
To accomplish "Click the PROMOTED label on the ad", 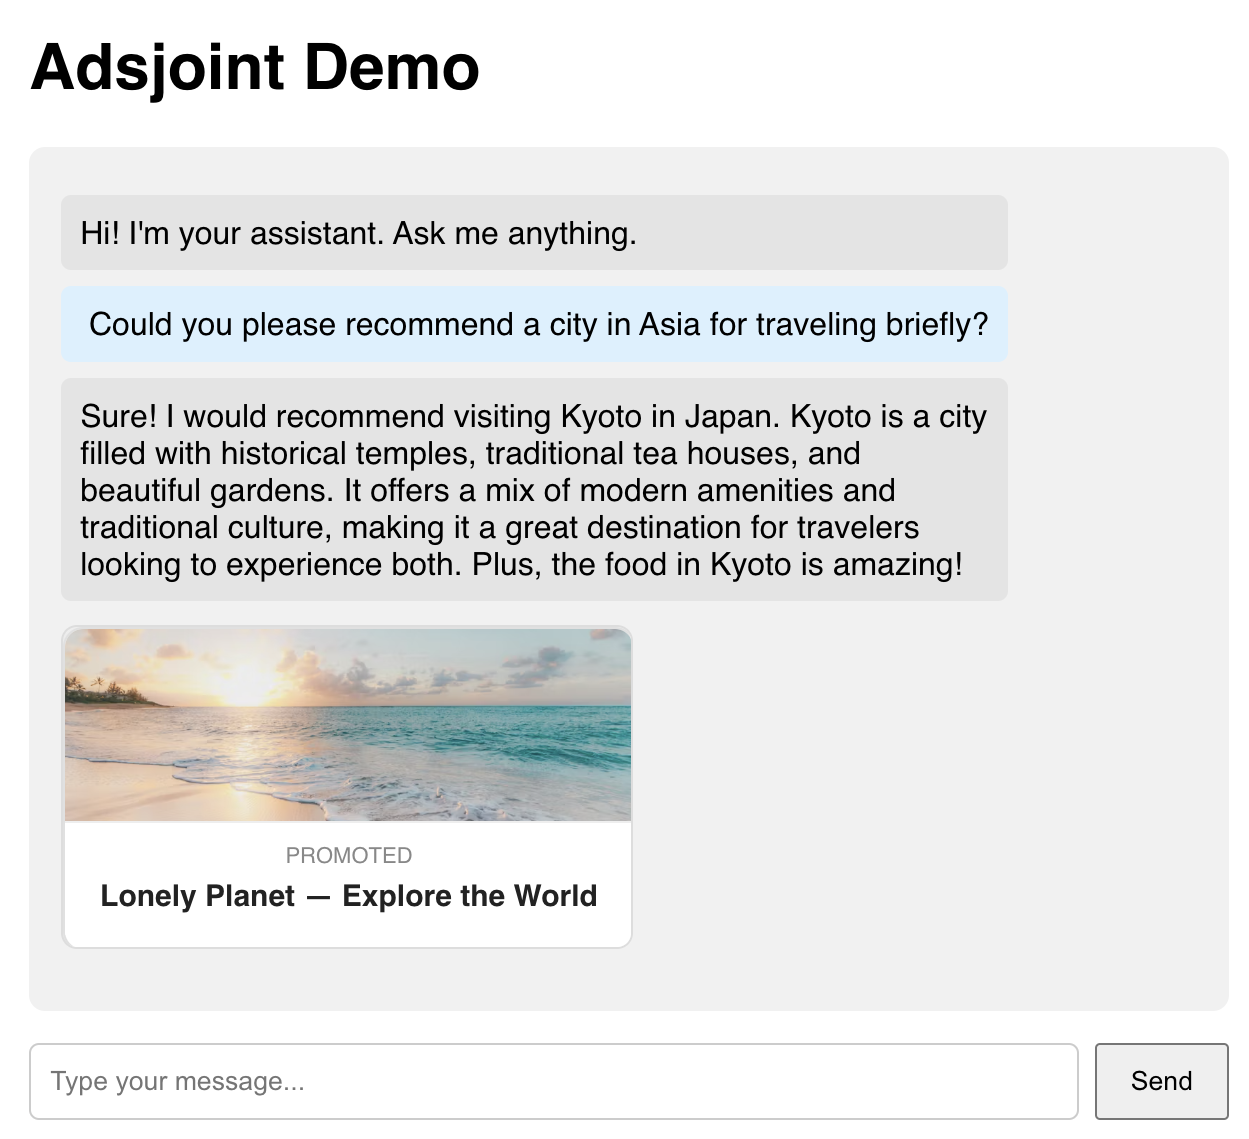I will [x=347, y=855].
